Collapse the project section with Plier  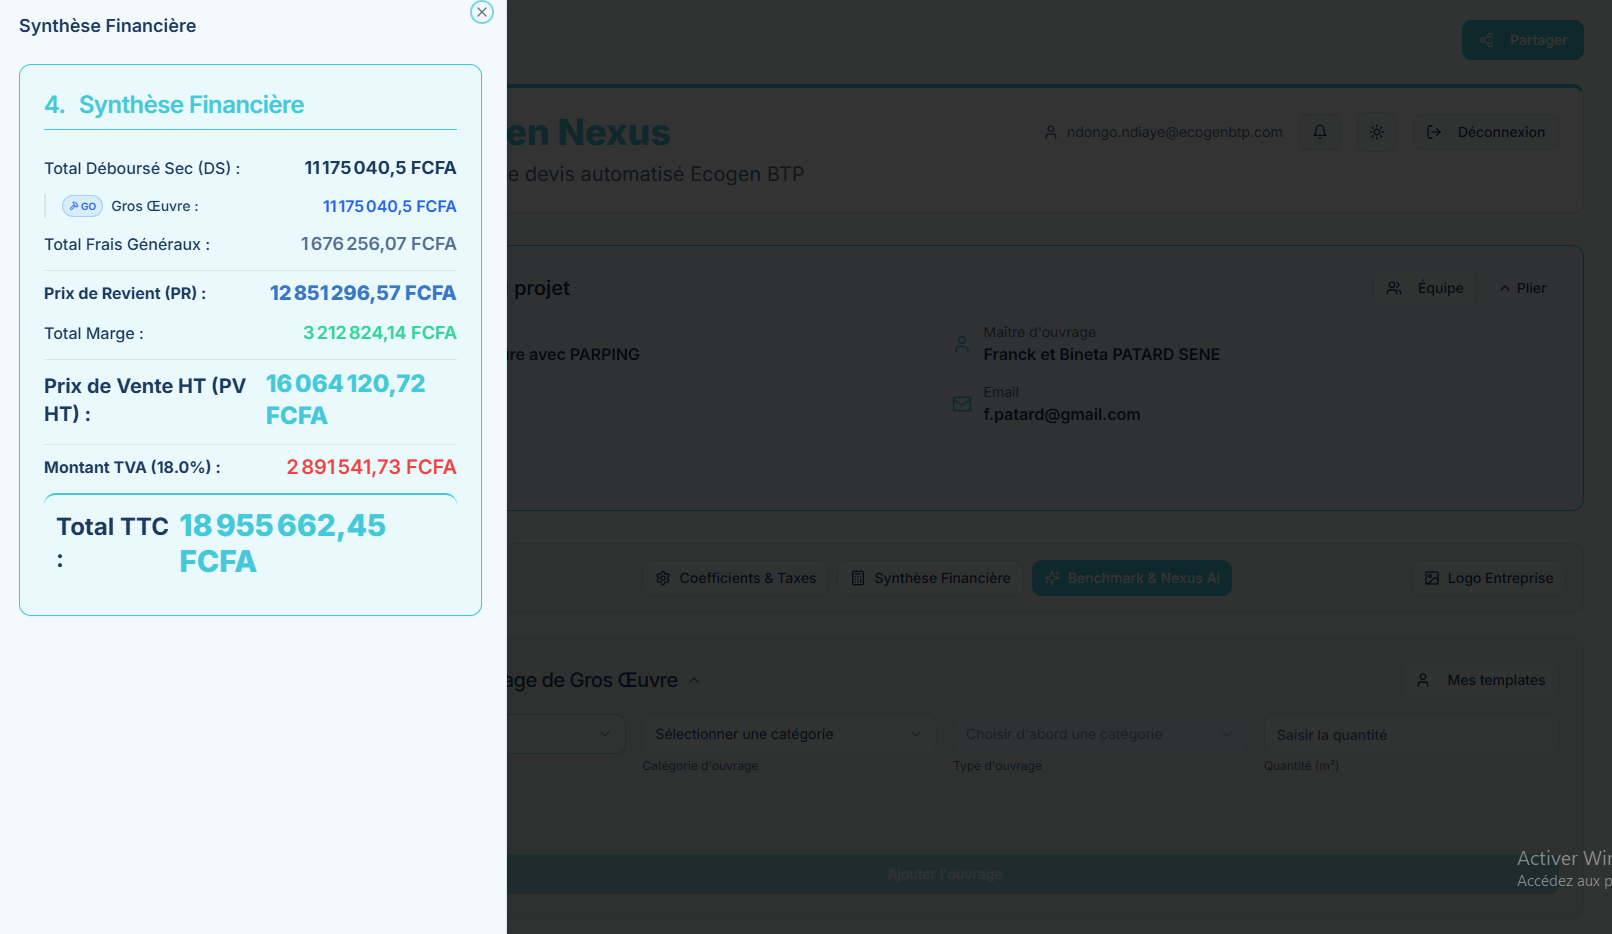[x=1522, y=288]
